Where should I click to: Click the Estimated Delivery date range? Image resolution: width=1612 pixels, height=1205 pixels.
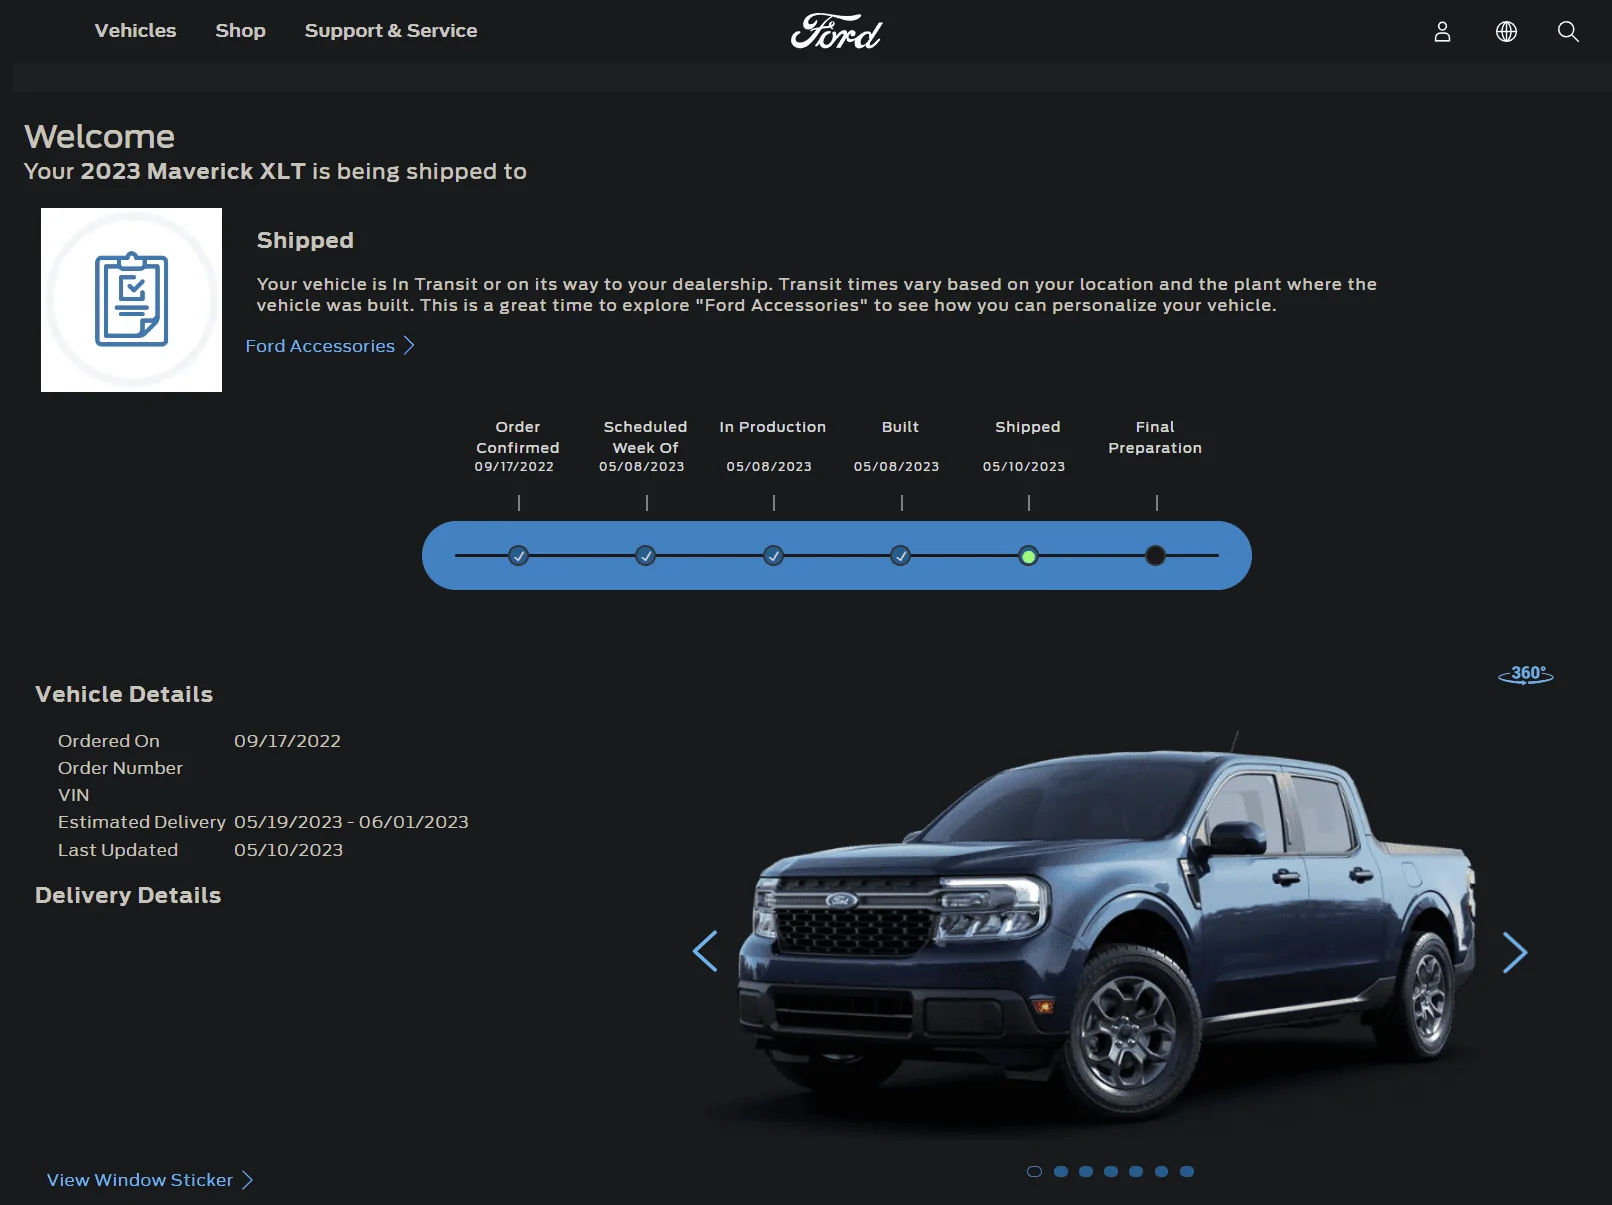[x=351, y=822]
